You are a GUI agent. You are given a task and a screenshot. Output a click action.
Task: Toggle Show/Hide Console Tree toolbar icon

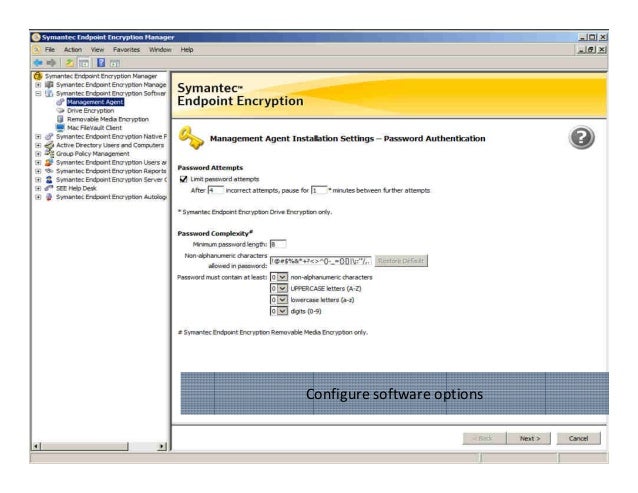(83, 63)
